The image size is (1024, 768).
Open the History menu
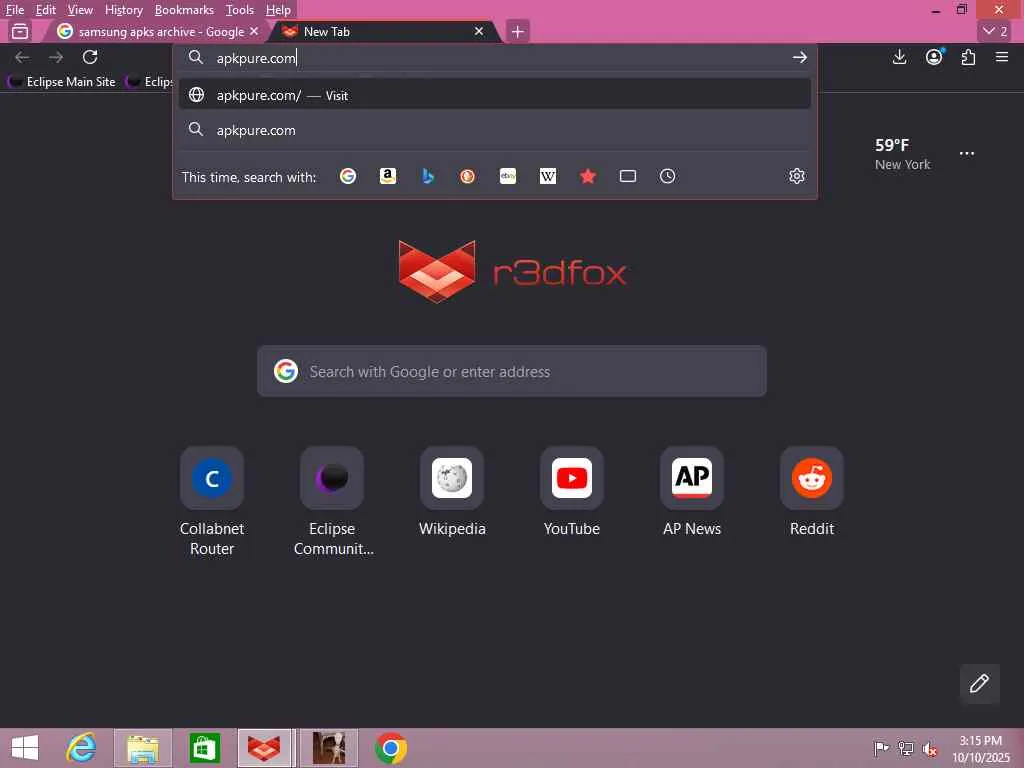123,10
